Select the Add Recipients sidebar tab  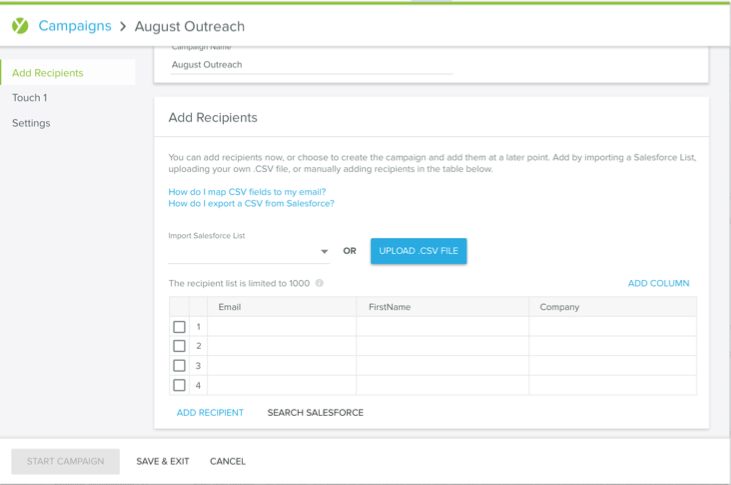pos(68,73)
